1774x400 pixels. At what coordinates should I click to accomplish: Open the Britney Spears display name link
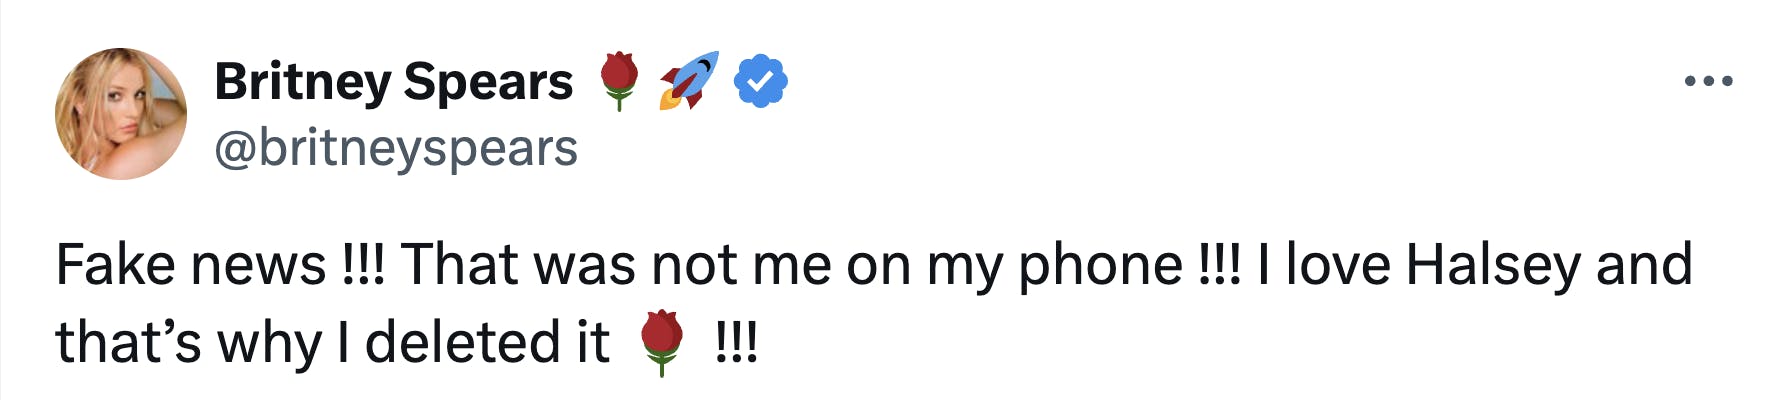pos(393,81)
